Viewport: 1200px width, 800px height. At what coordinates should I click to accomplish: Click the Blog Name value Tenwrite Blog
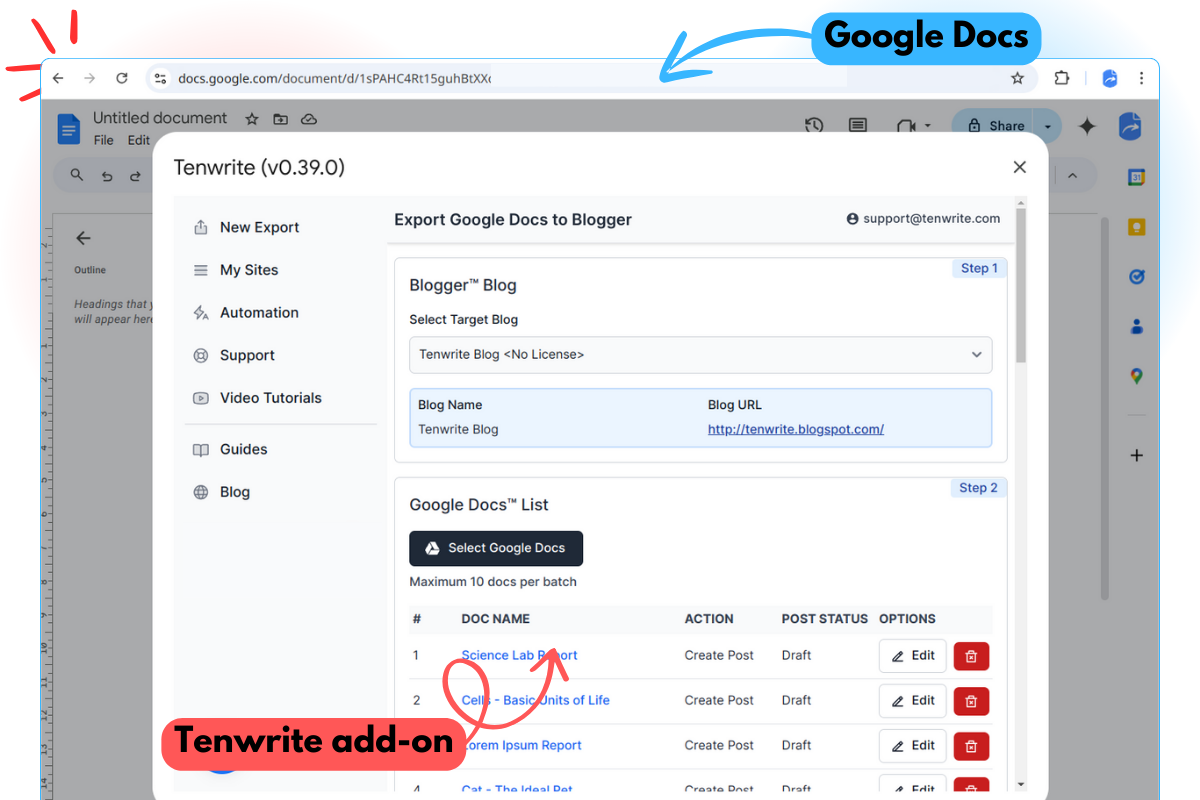[458, 429]
